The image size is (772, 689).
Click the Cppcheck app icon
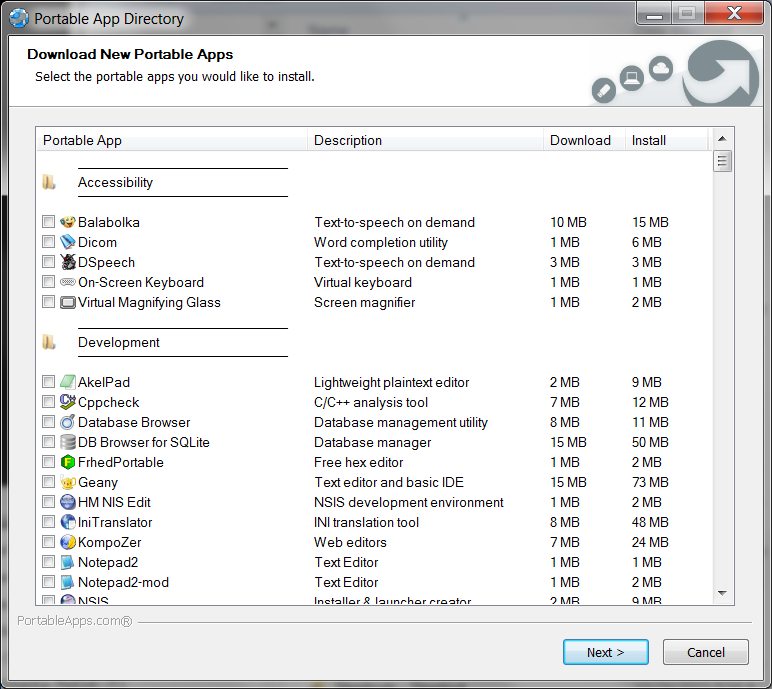67,402
